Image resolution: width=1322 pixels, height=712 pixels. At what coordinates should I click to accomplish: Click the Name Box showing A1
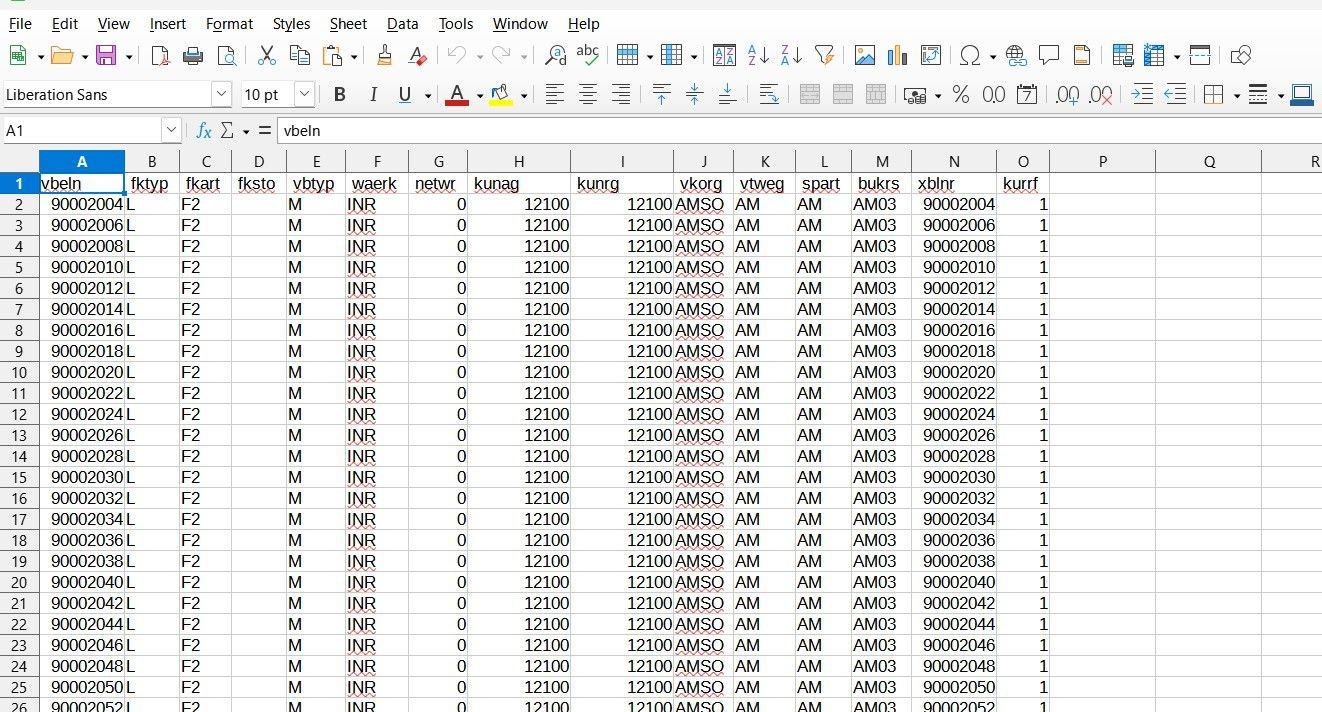click(81, 131)
